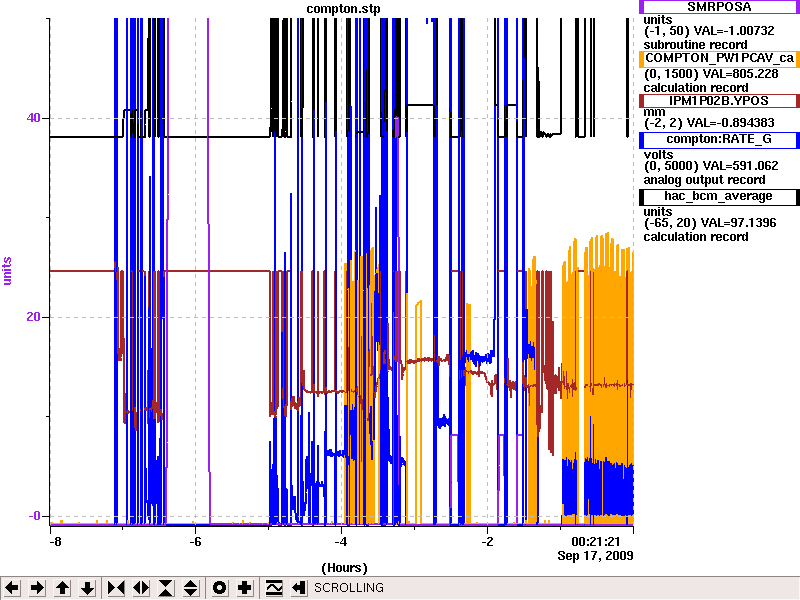
Task: Expand the time axis (outward horizontal triangles)
Action: point(141,588)
